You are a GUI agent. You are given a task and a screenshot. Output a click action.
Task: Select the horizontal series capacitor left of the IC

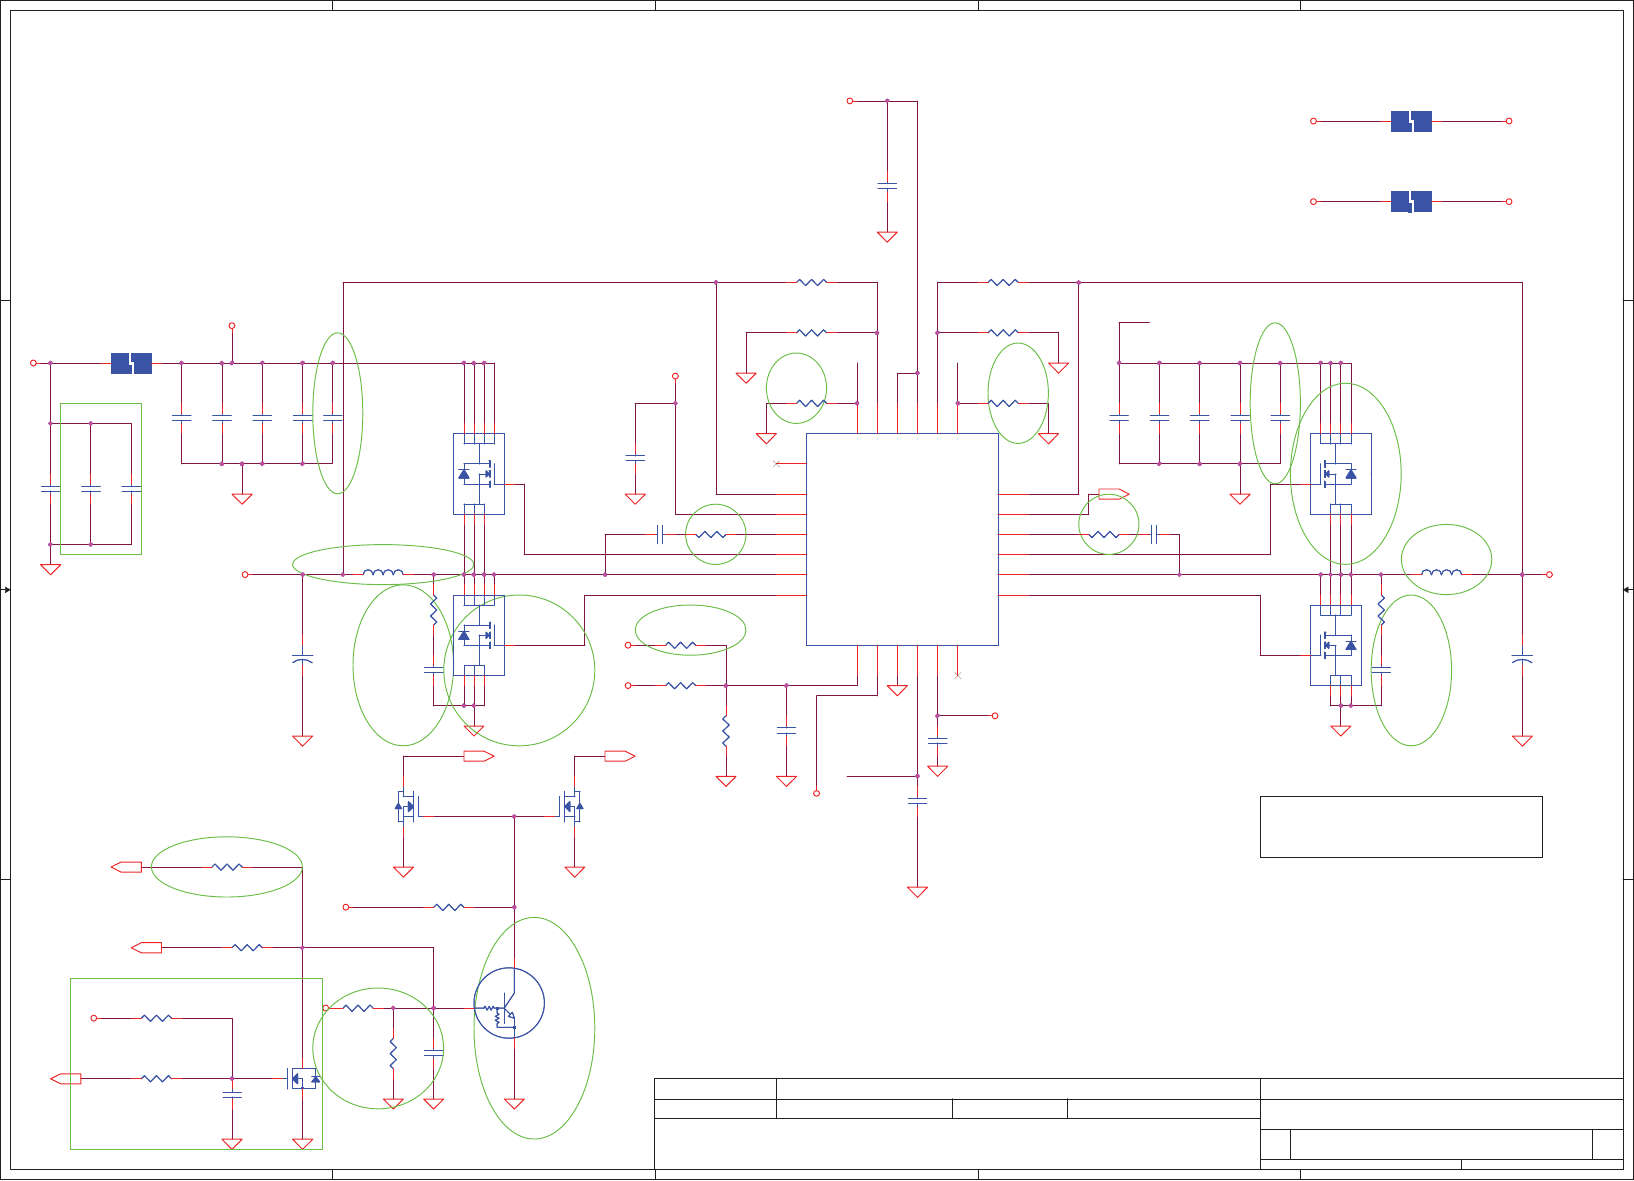660,535
